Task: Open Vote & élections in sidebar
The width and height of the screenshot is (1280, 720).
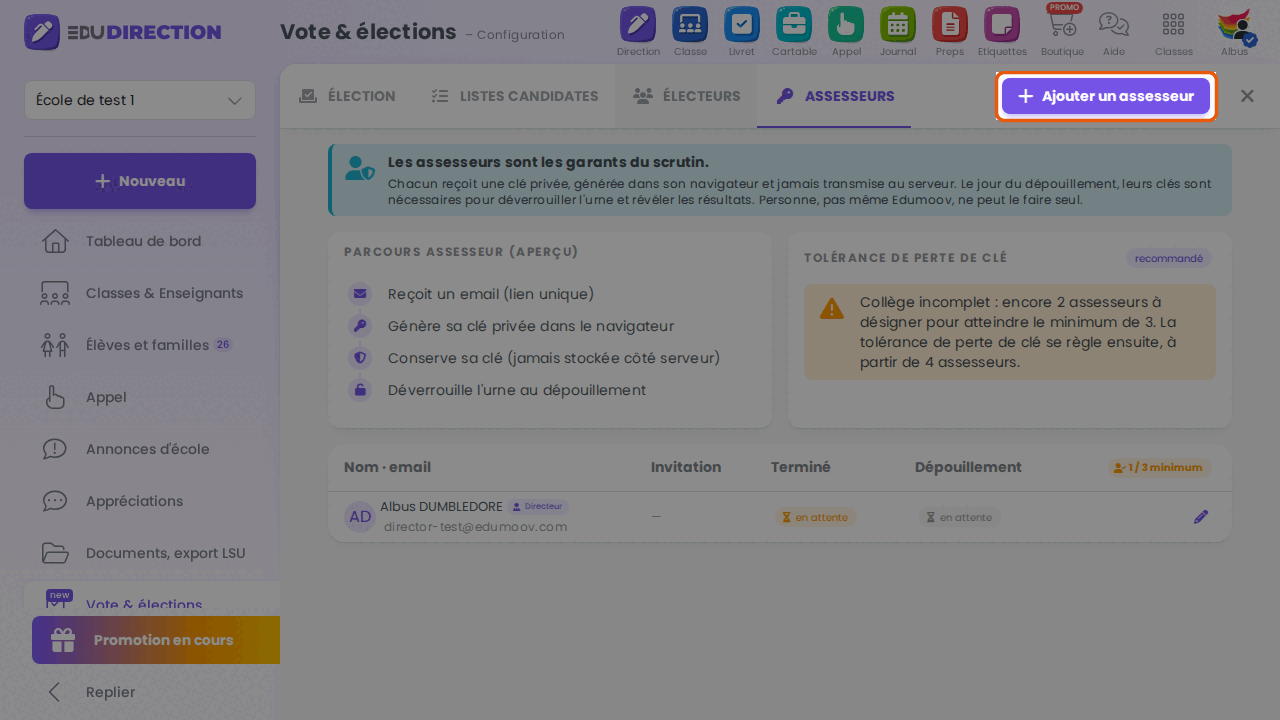Action: (x=150, y=598)
